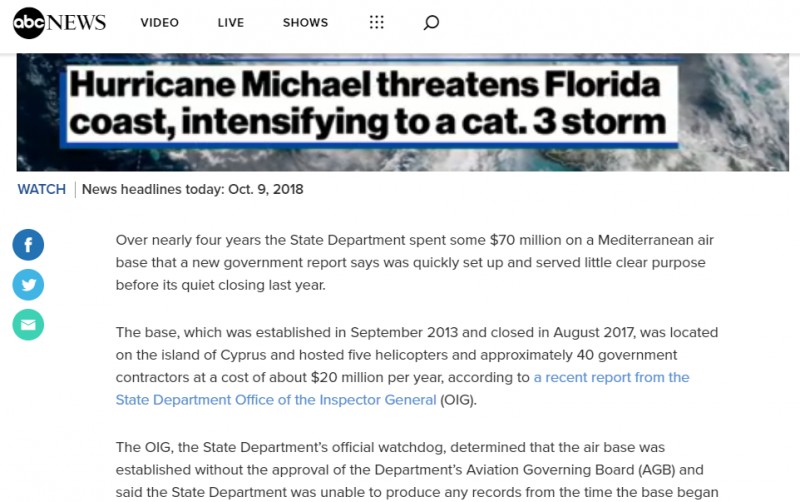Click the WATCH label under the video
Image resolution: width=800 pixels, height=502 pixels.
[42, 189]
